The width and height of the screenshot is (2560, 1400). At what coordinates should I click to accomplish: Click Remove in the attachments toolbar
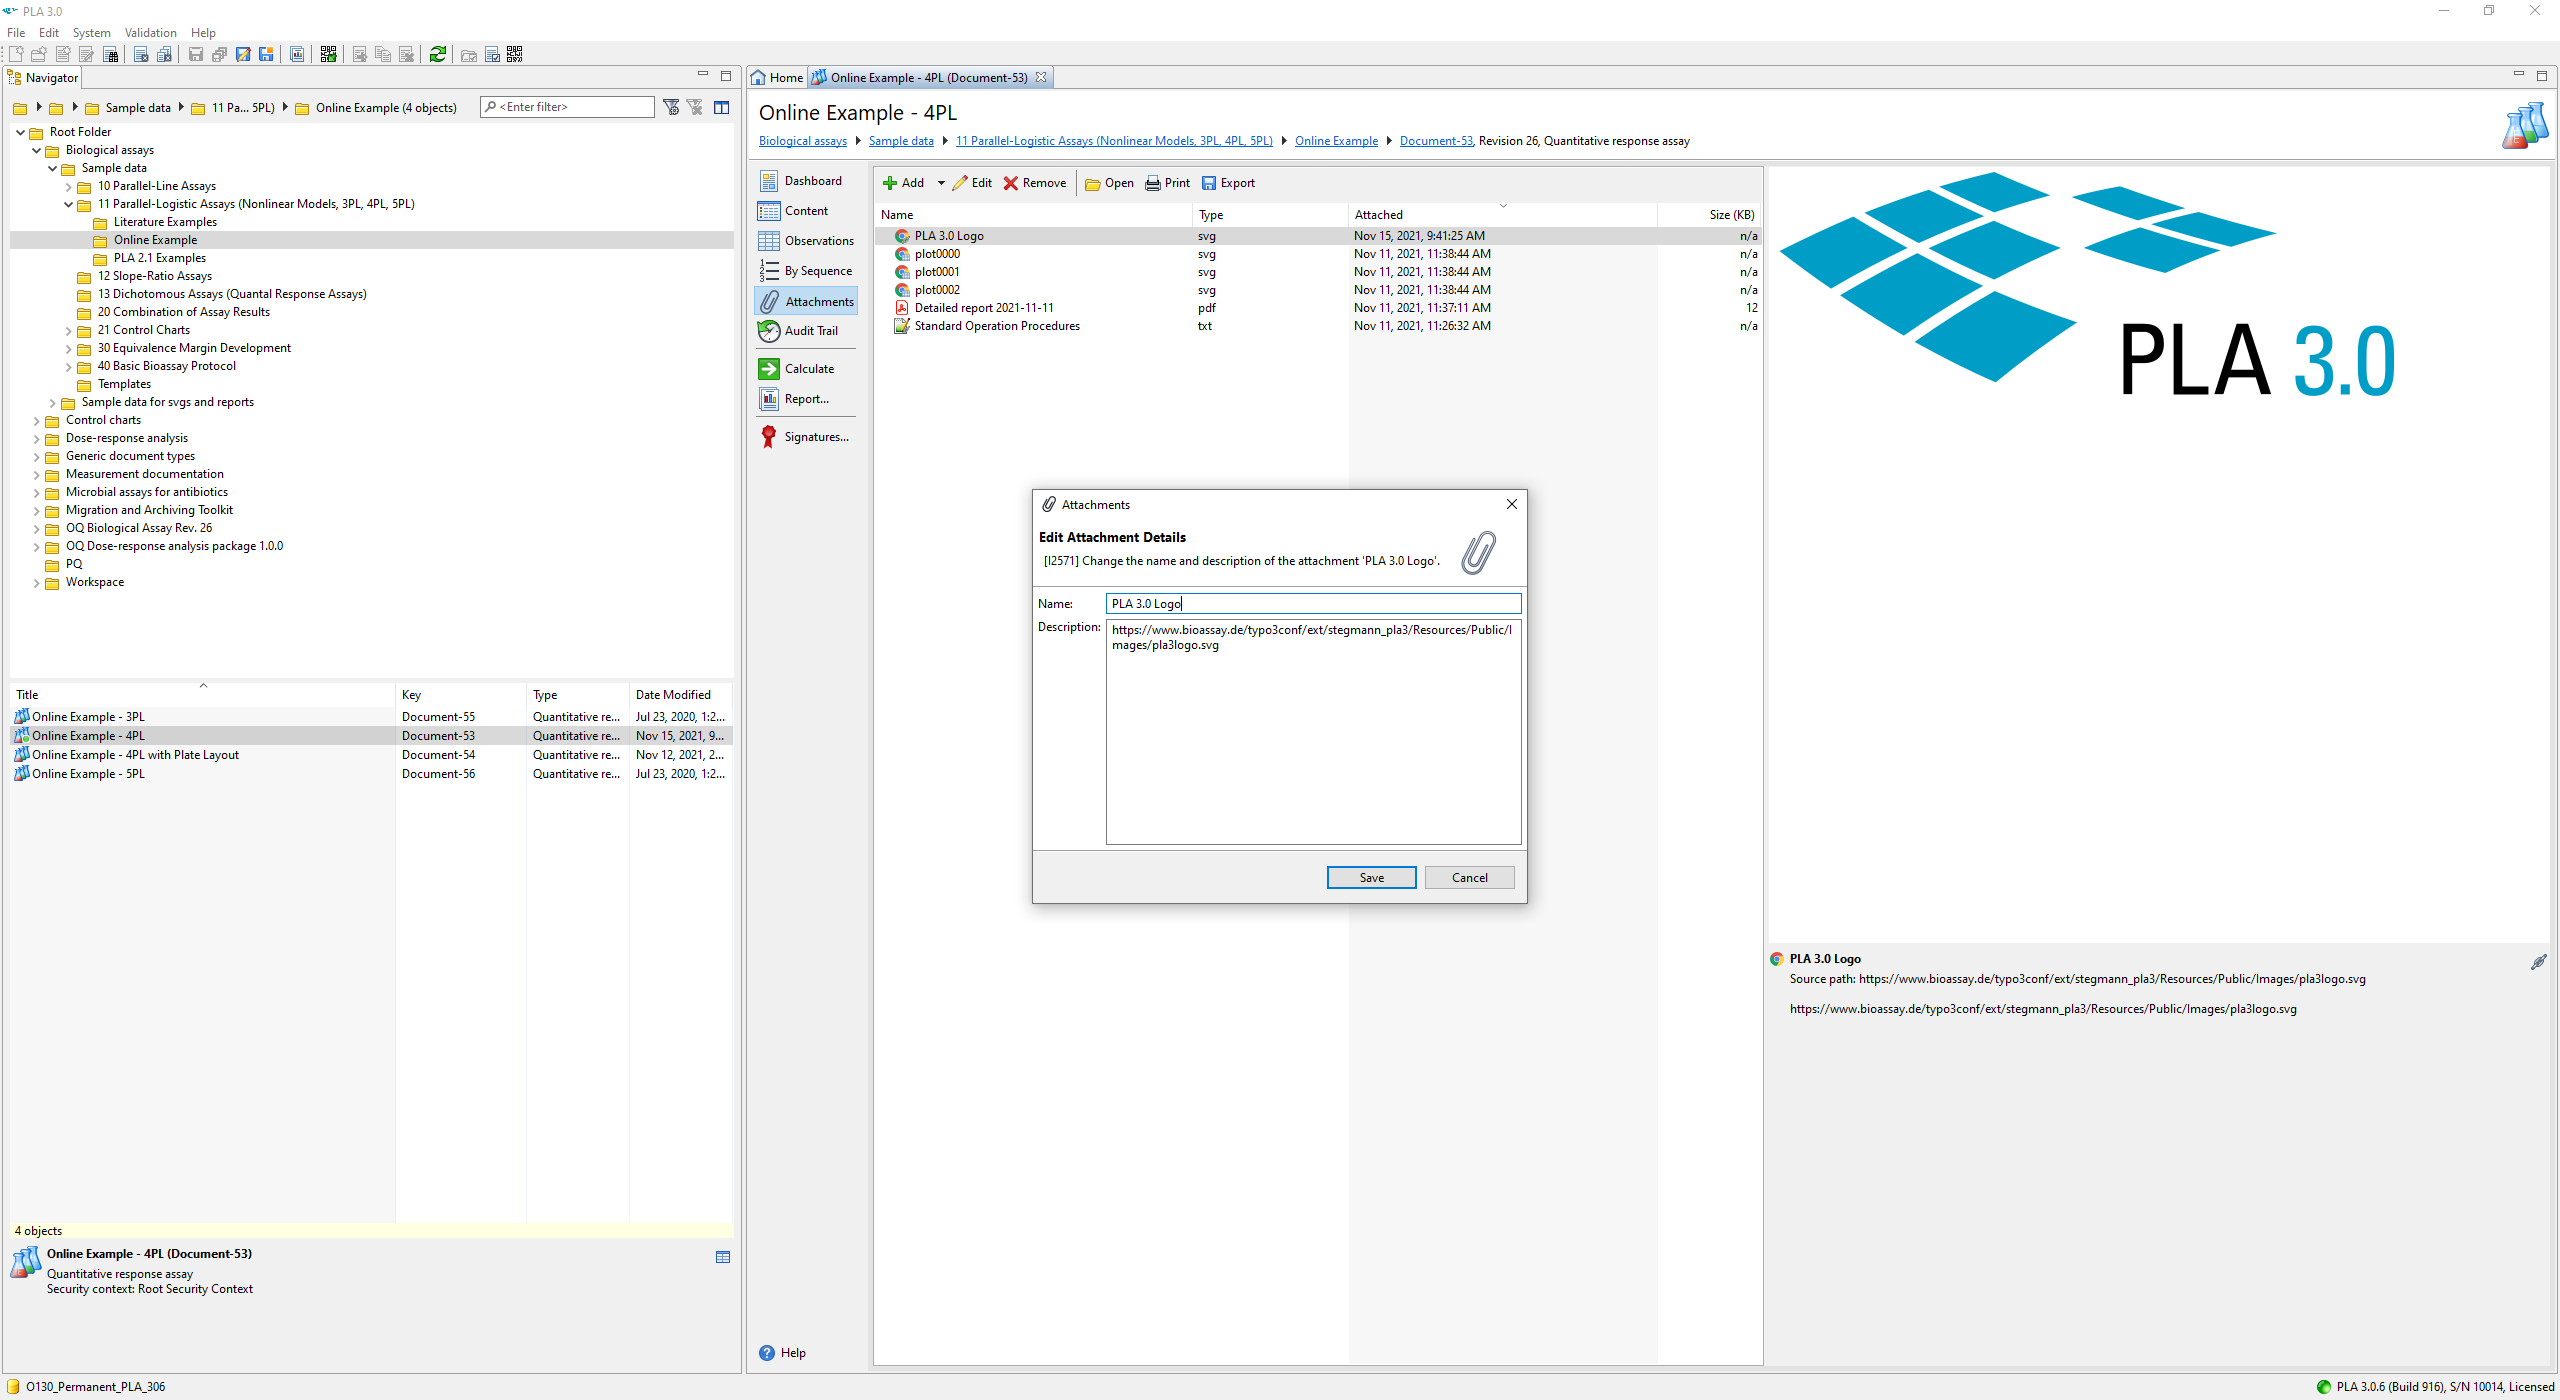point(1035,183)
